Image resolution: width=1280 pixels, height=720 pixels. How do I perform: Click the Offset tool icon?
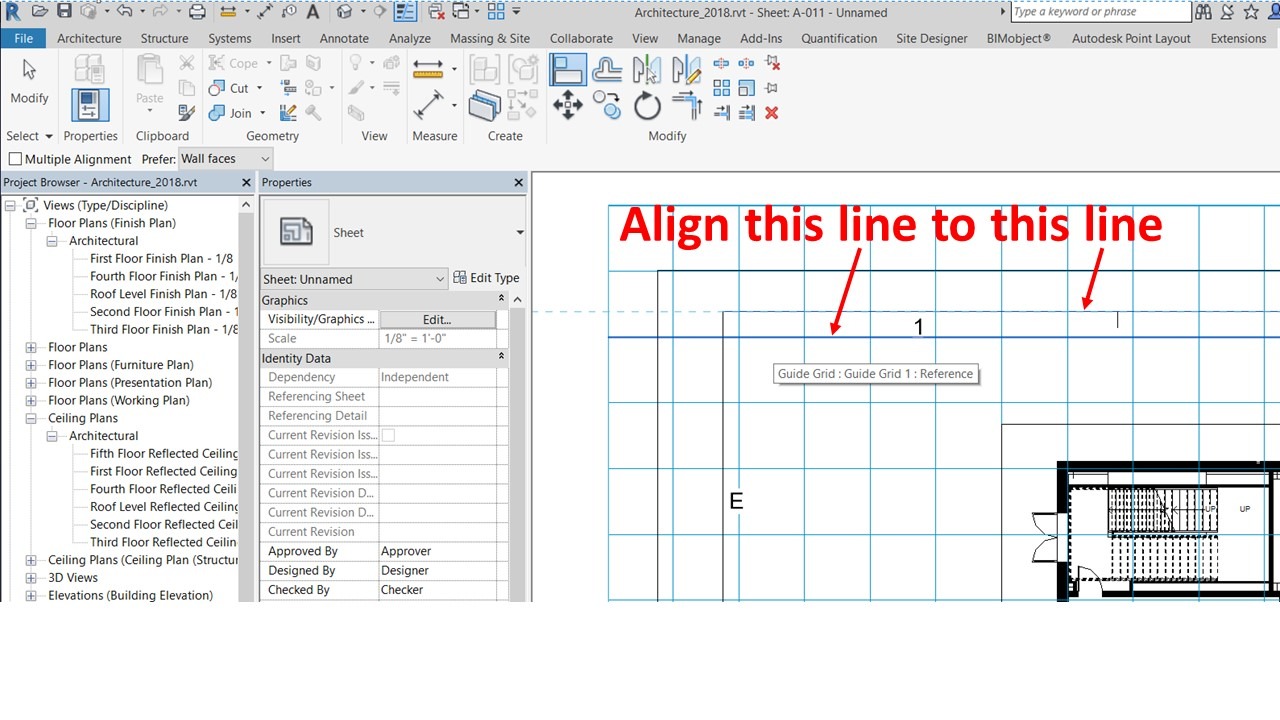(607, 70)
